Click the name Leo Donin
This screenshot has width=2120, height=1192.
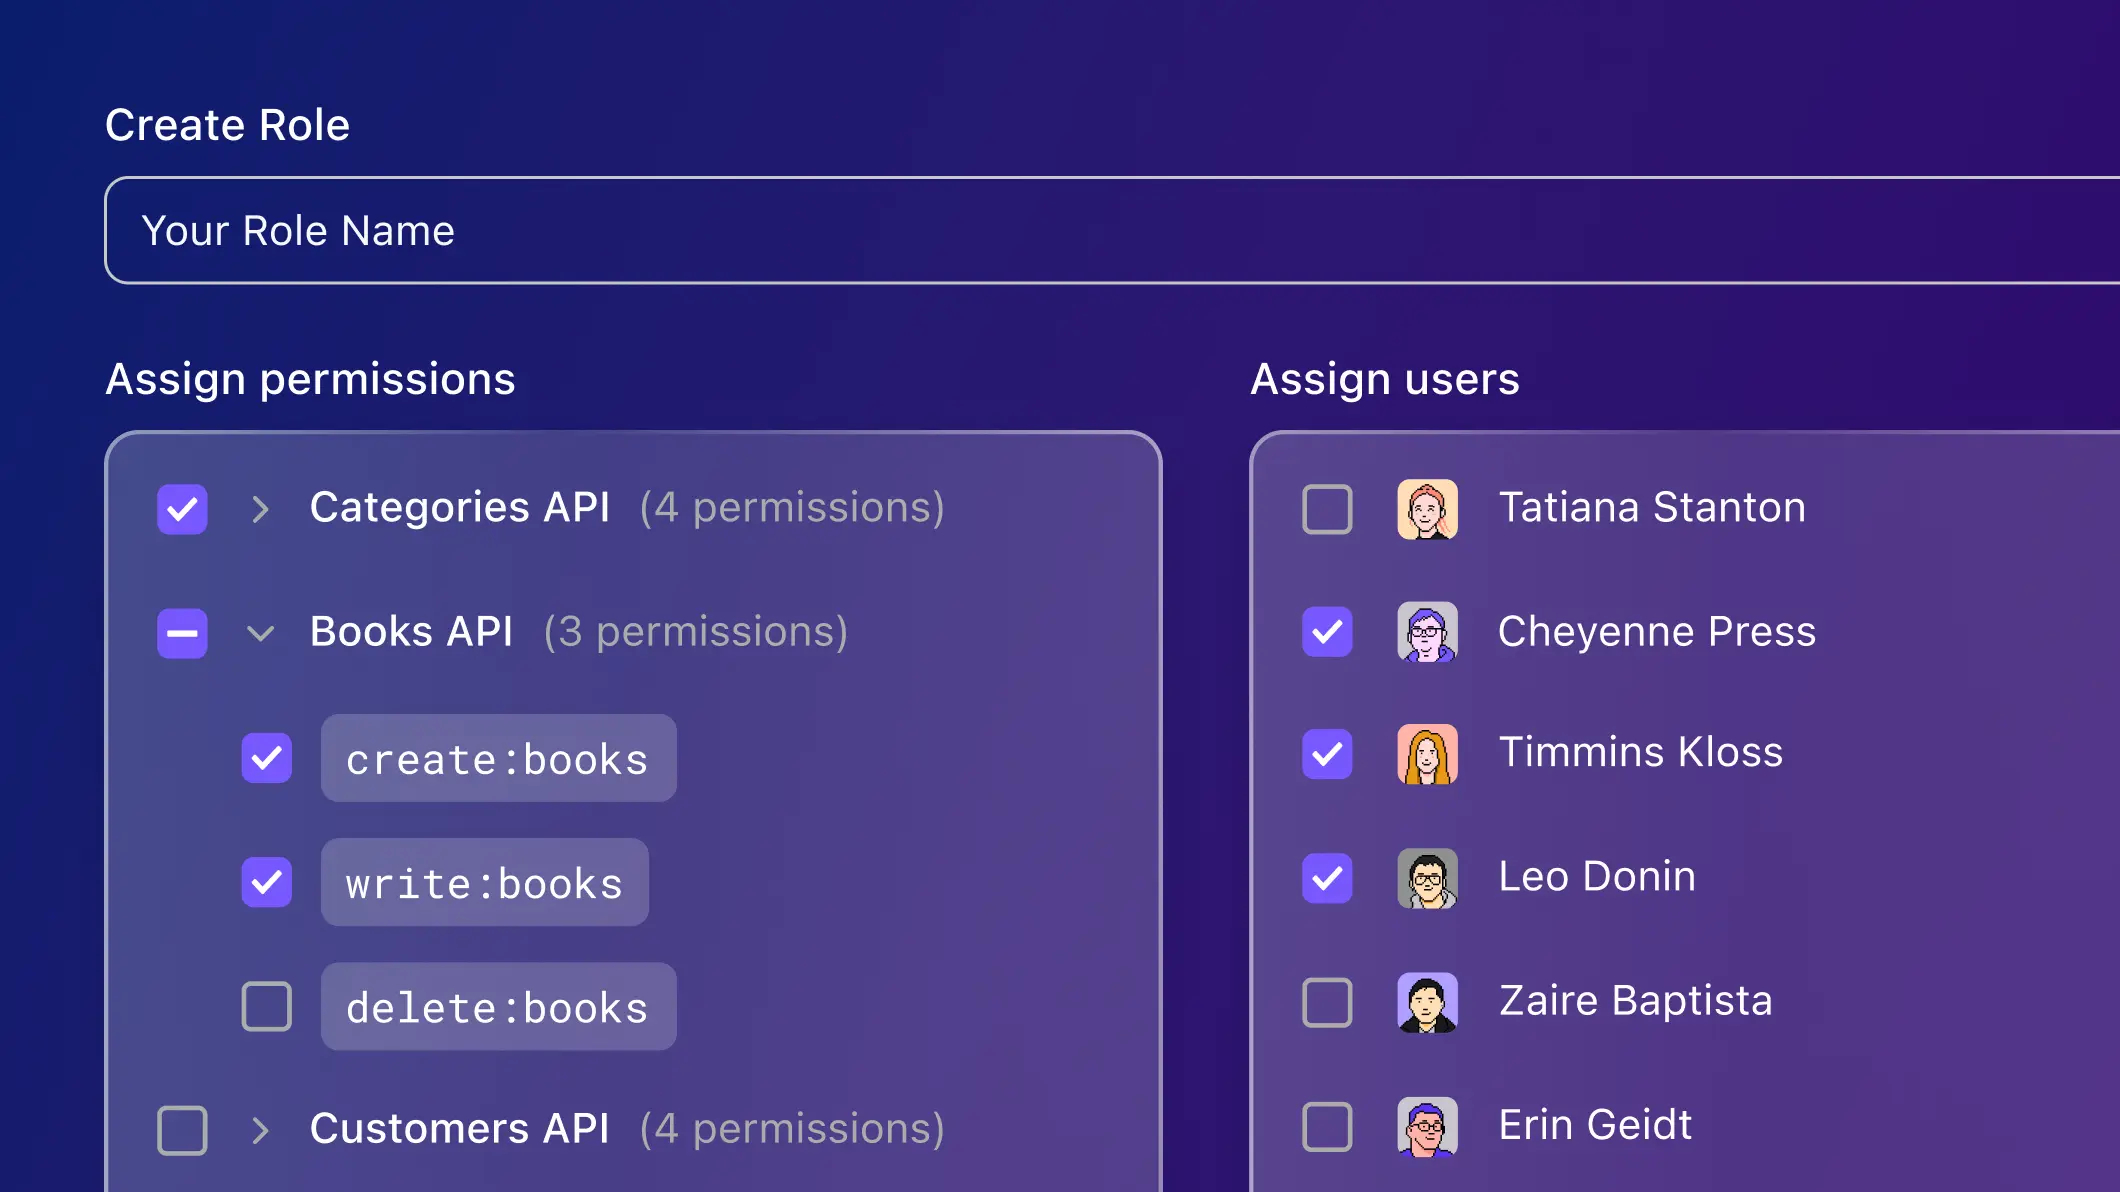(1597, 876)
